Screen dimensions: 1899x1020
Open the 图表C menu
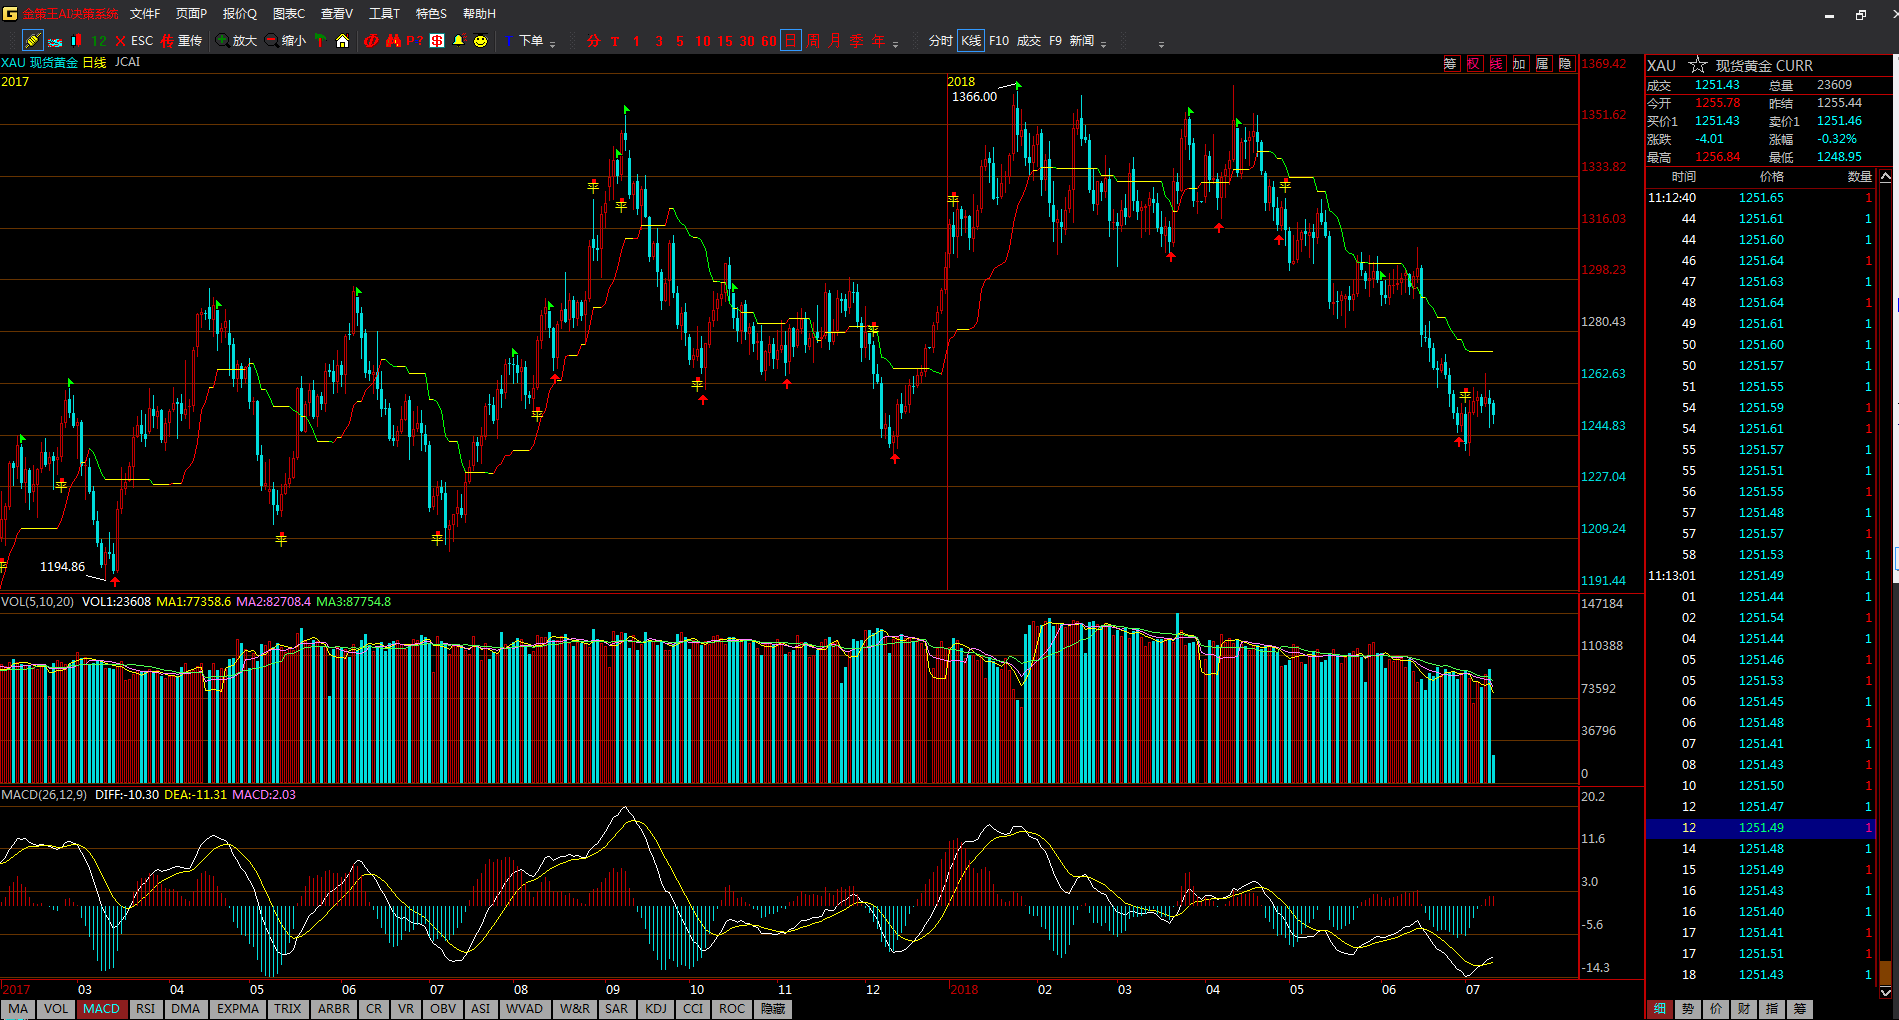[x=289, y=13]
